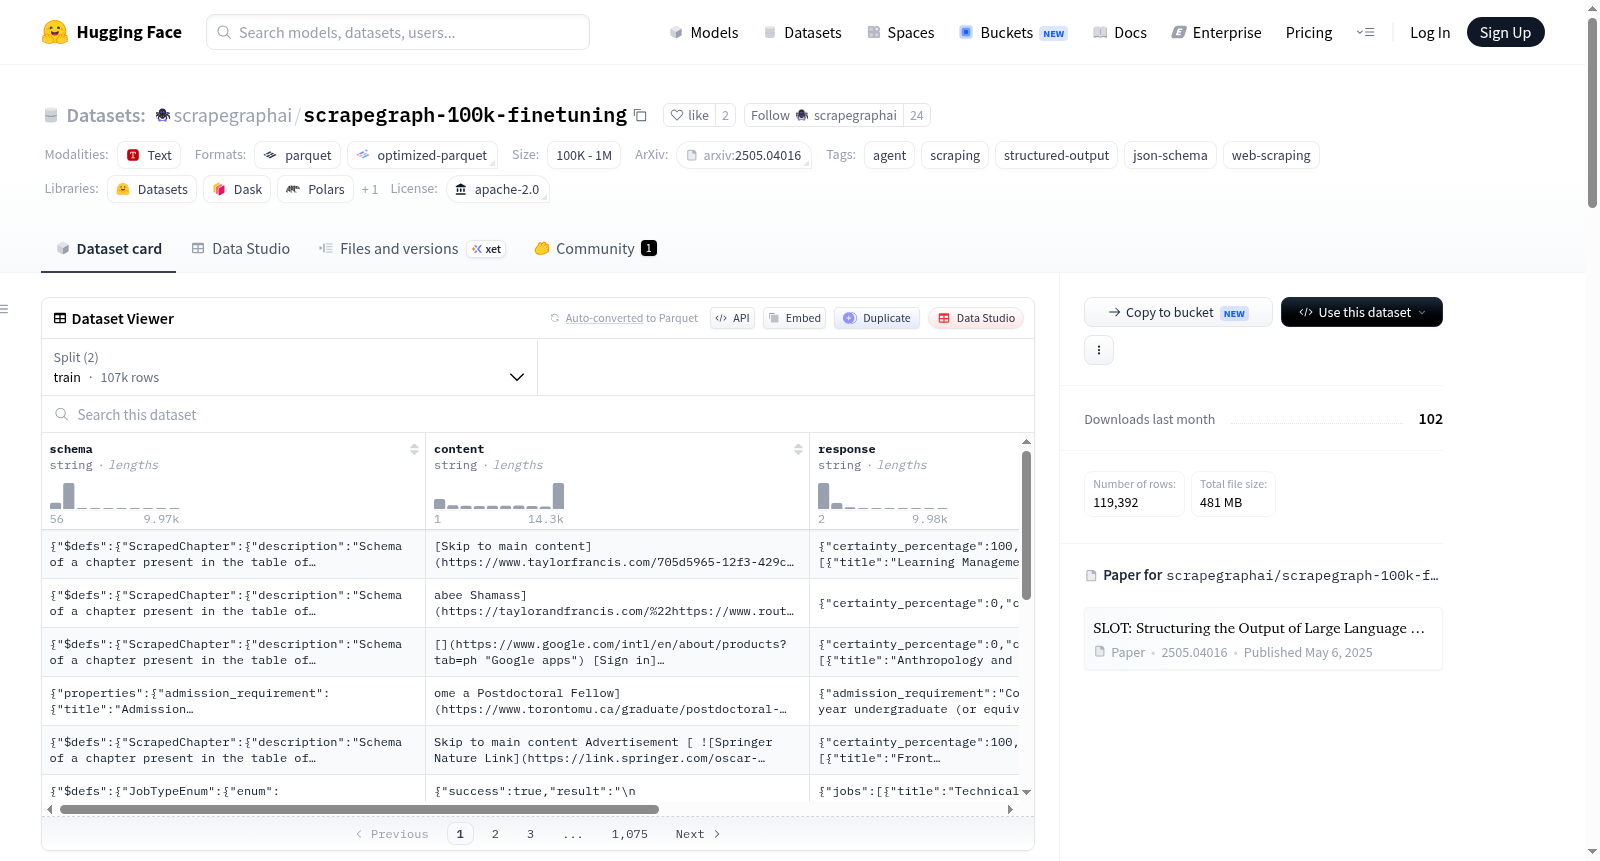Viewport: 1600px width, 861px height.
Task: Like the dataset with heart button
Action: [x=689, y=115]
